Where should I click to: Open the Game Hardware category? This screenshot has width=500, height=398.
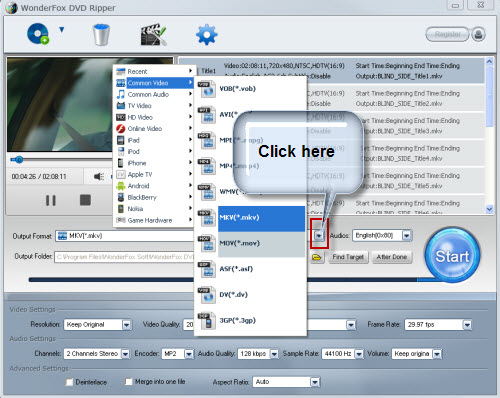pyautogui.click(x=154, y=220)
